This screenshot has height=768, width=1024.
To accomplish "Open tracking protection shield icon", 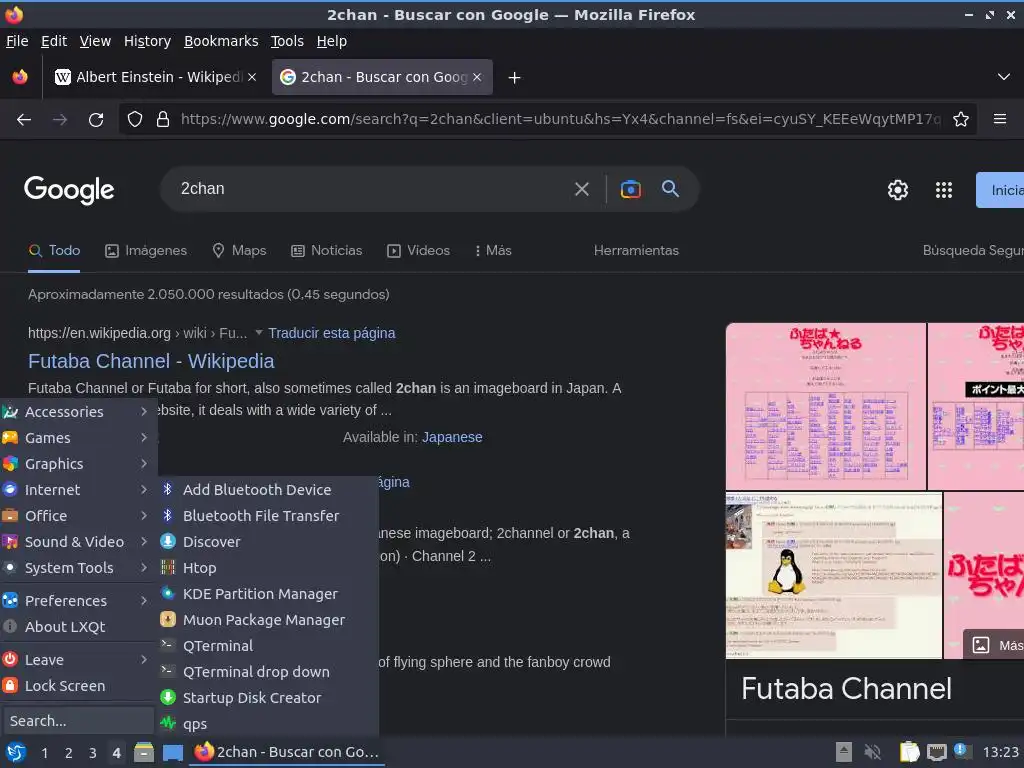I will tap(135, 120).
